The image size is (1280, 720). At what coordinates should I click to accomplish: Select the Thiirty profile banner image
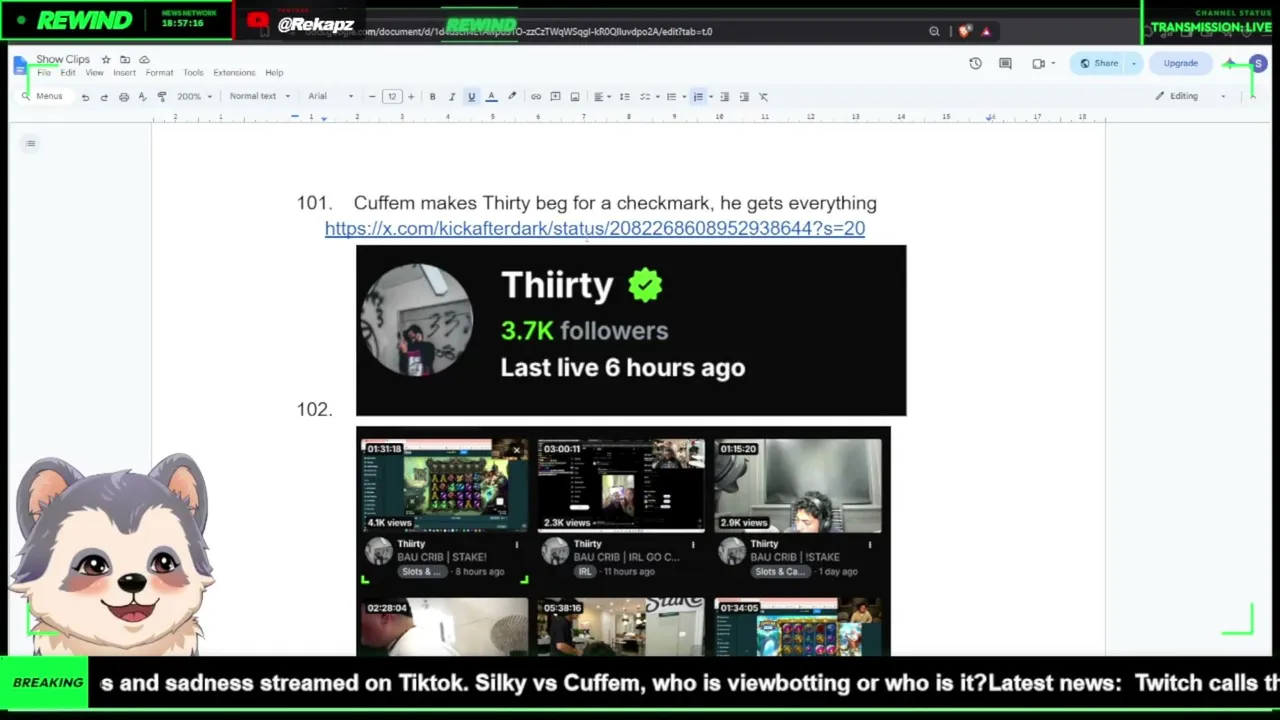click(631, 330)
